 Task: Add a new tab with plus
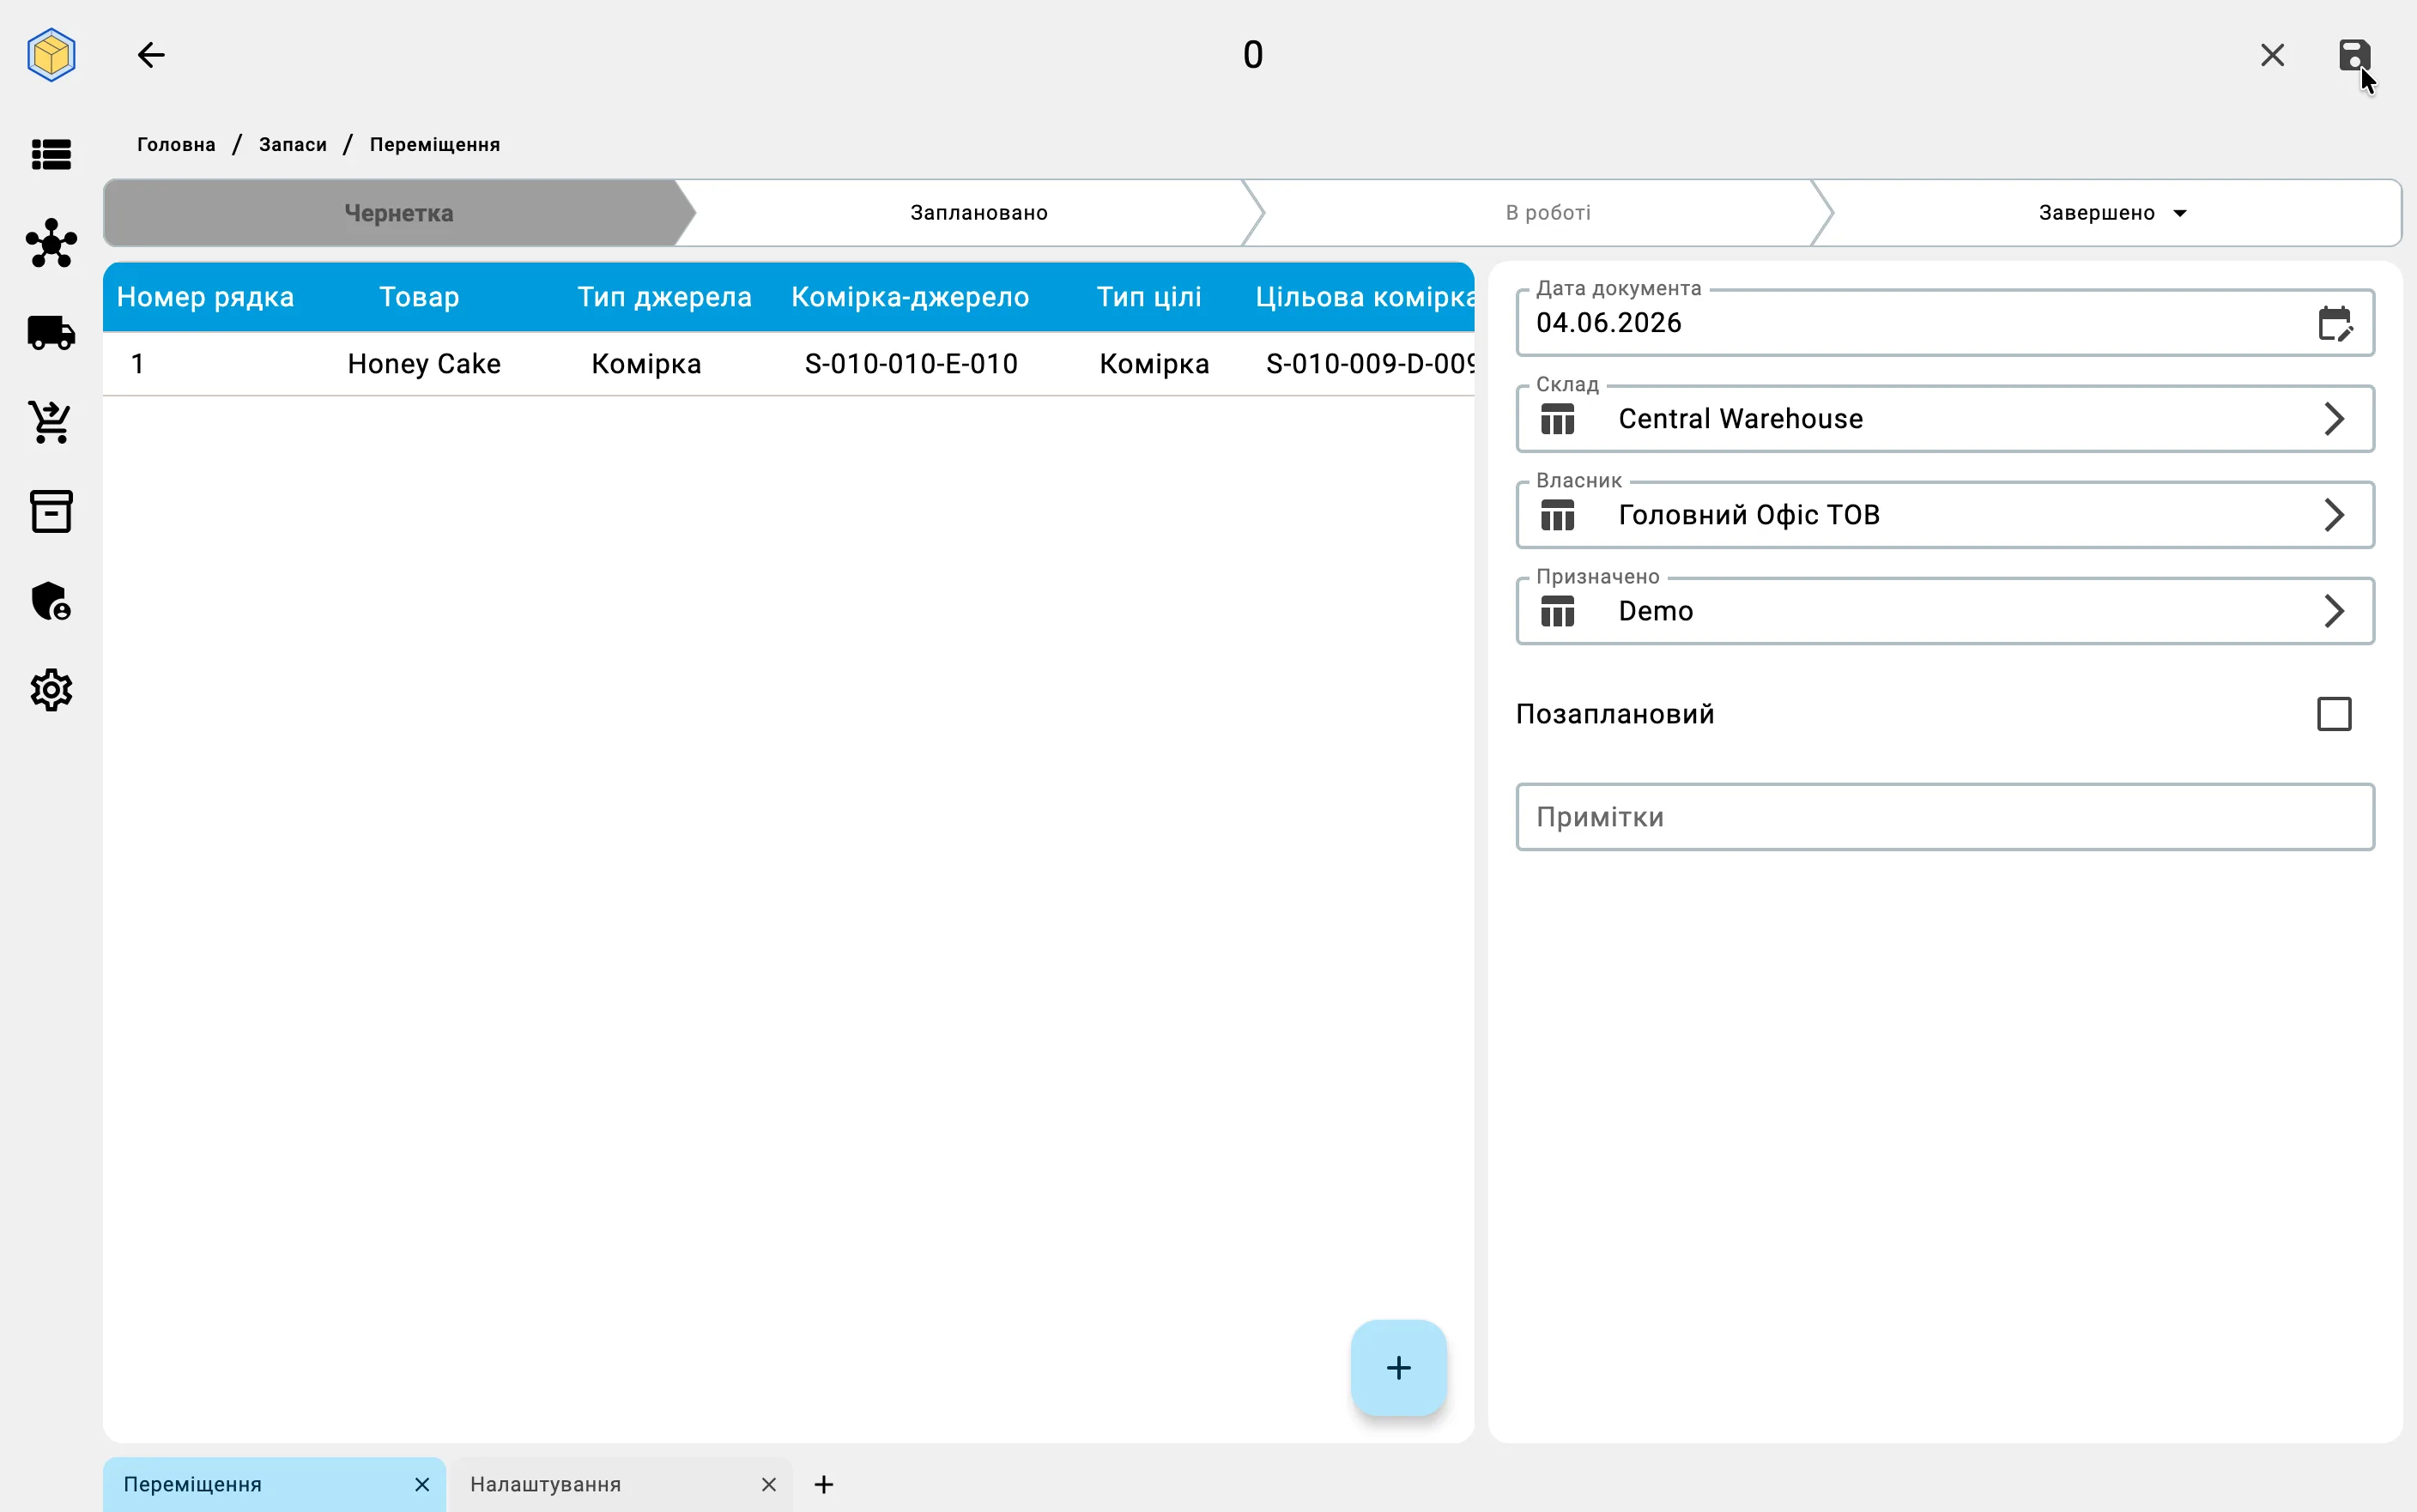(x=823, y=1484)
